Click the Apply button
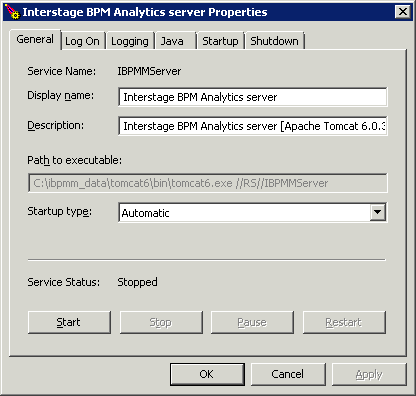Viewport: 416px width, 396px height. click(369, 374)
